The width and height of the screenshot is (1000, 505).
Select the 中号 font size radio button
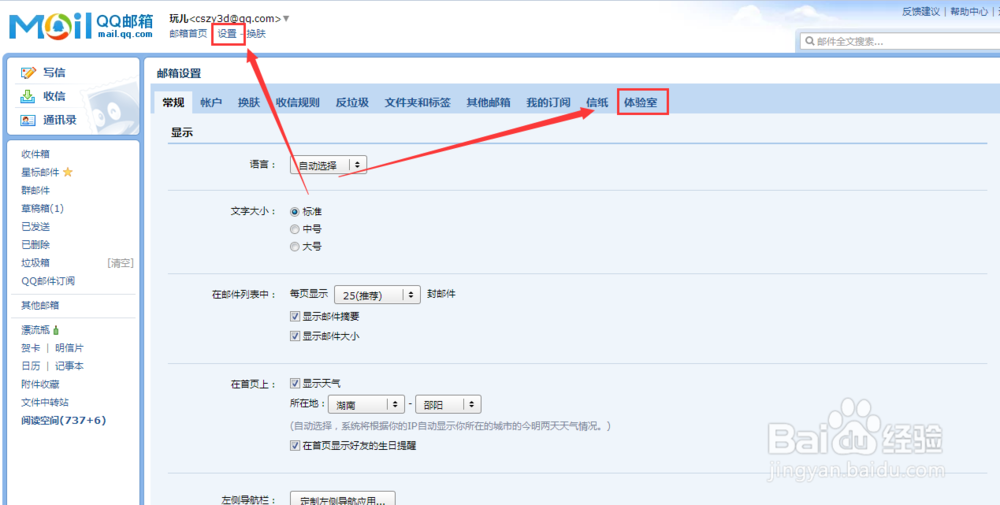click(x=295, y=229)
